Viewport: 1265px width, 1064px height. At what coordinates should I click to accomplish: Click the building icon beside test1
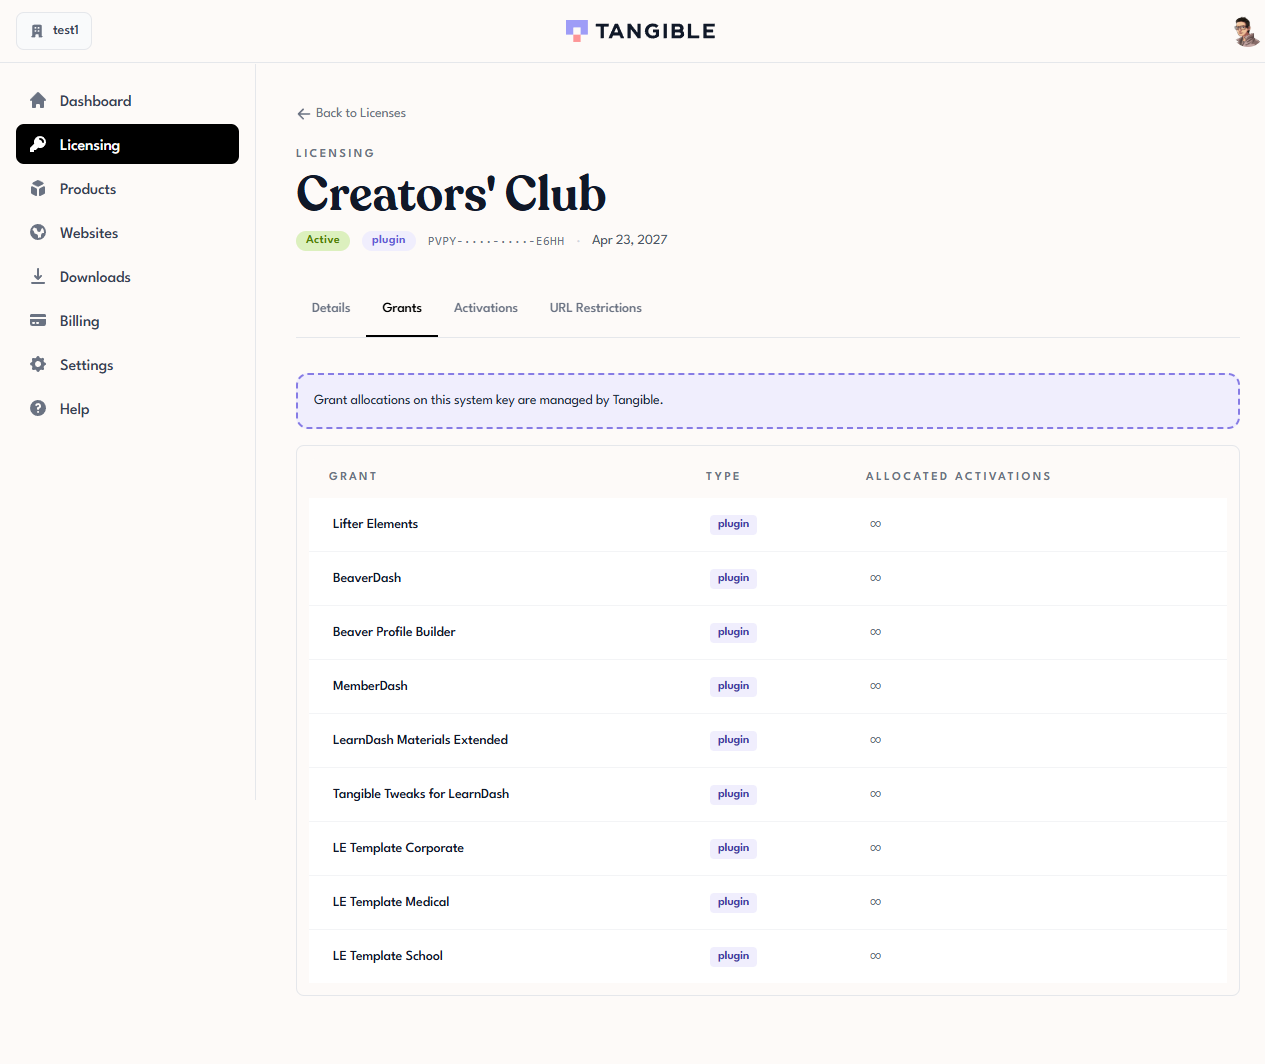coord(37,31)
